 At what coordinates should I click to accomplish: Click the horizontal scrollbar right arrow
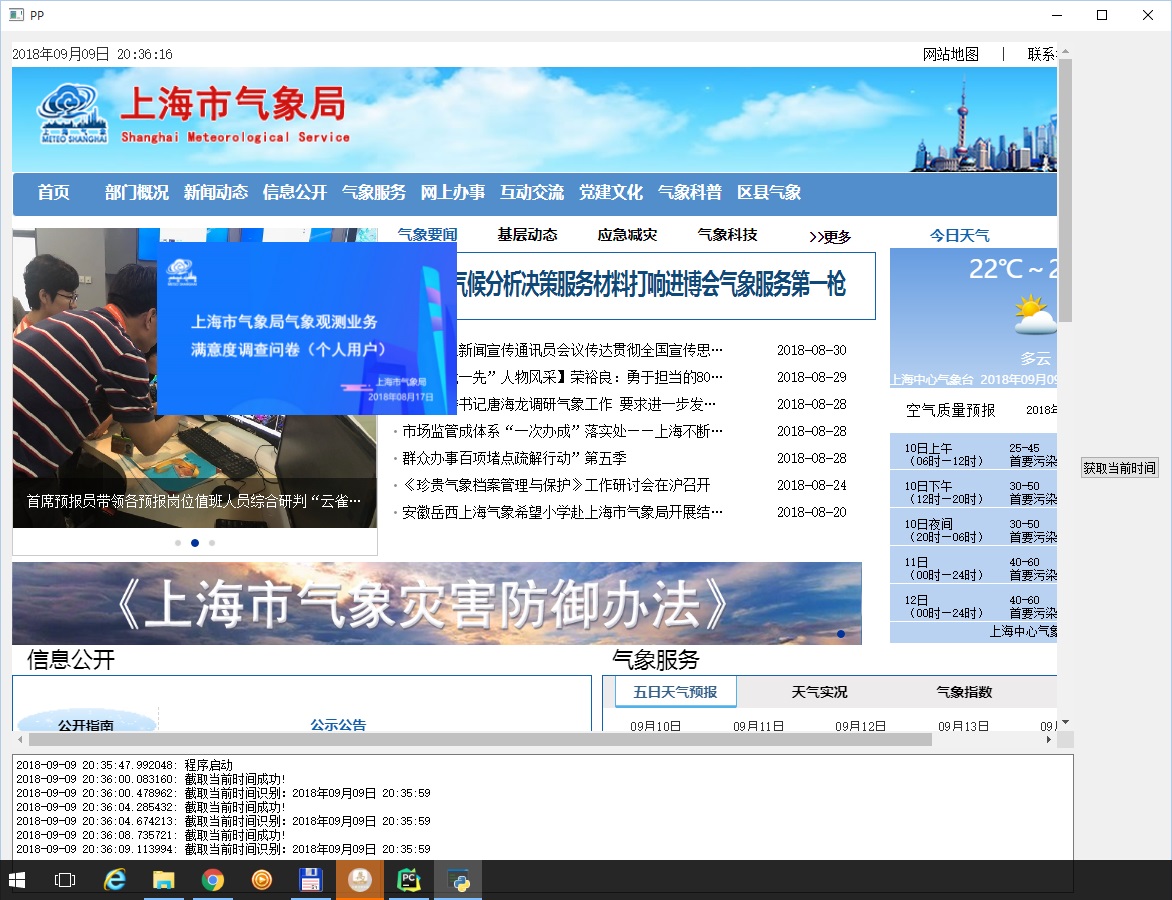pyautogui.click(x=1049, y=739)
